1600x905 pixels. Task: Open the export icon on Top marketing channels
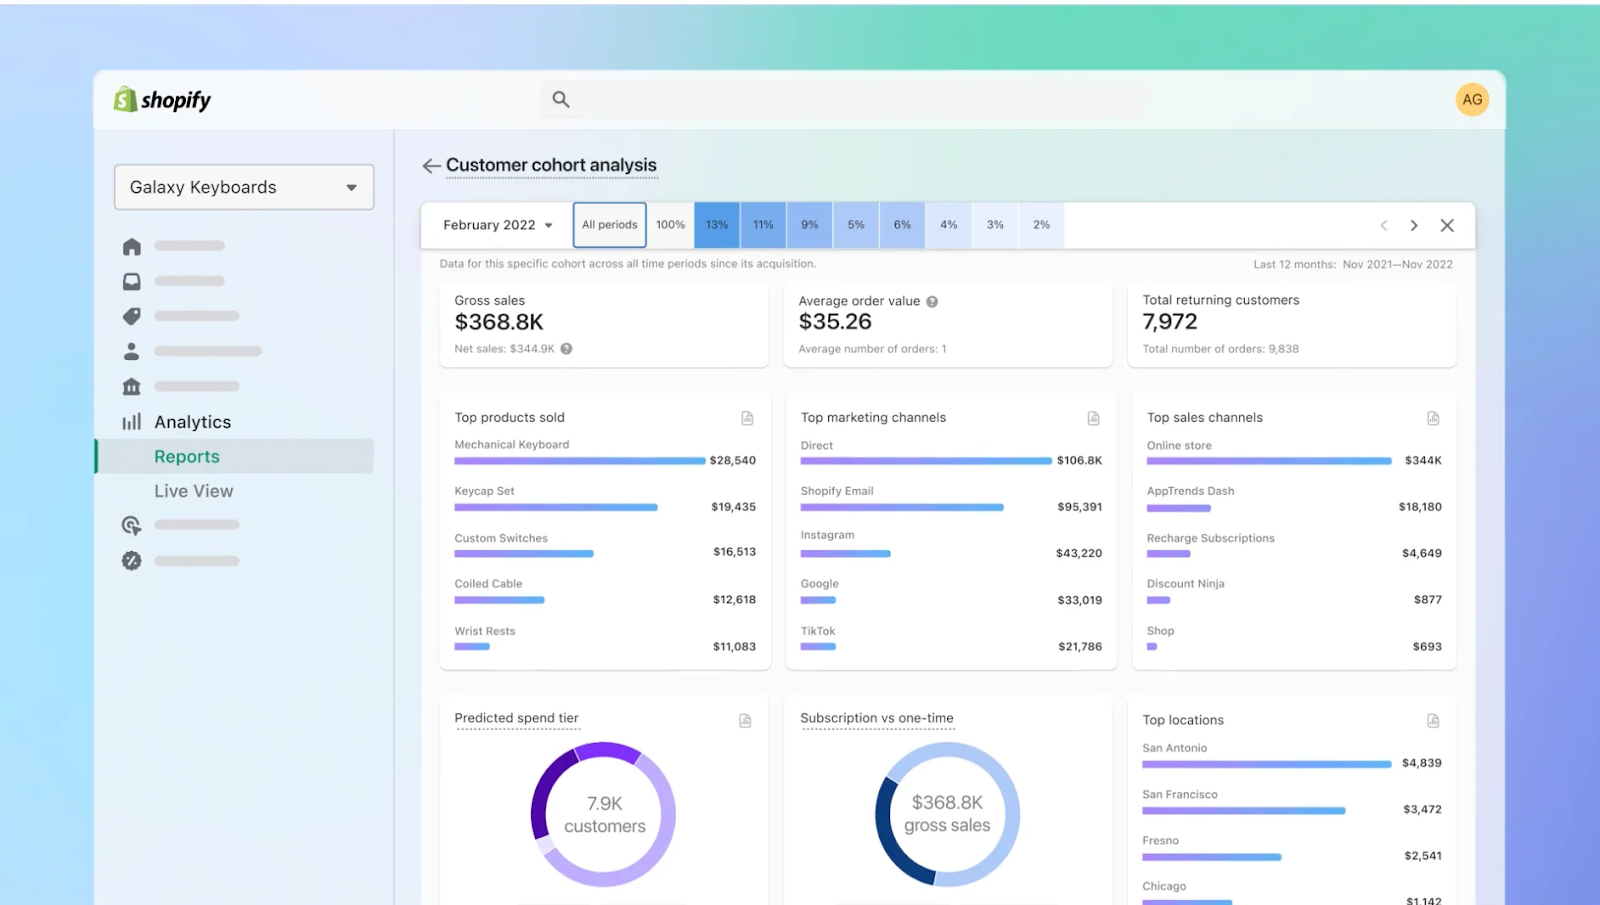(x=1092, y=418)
